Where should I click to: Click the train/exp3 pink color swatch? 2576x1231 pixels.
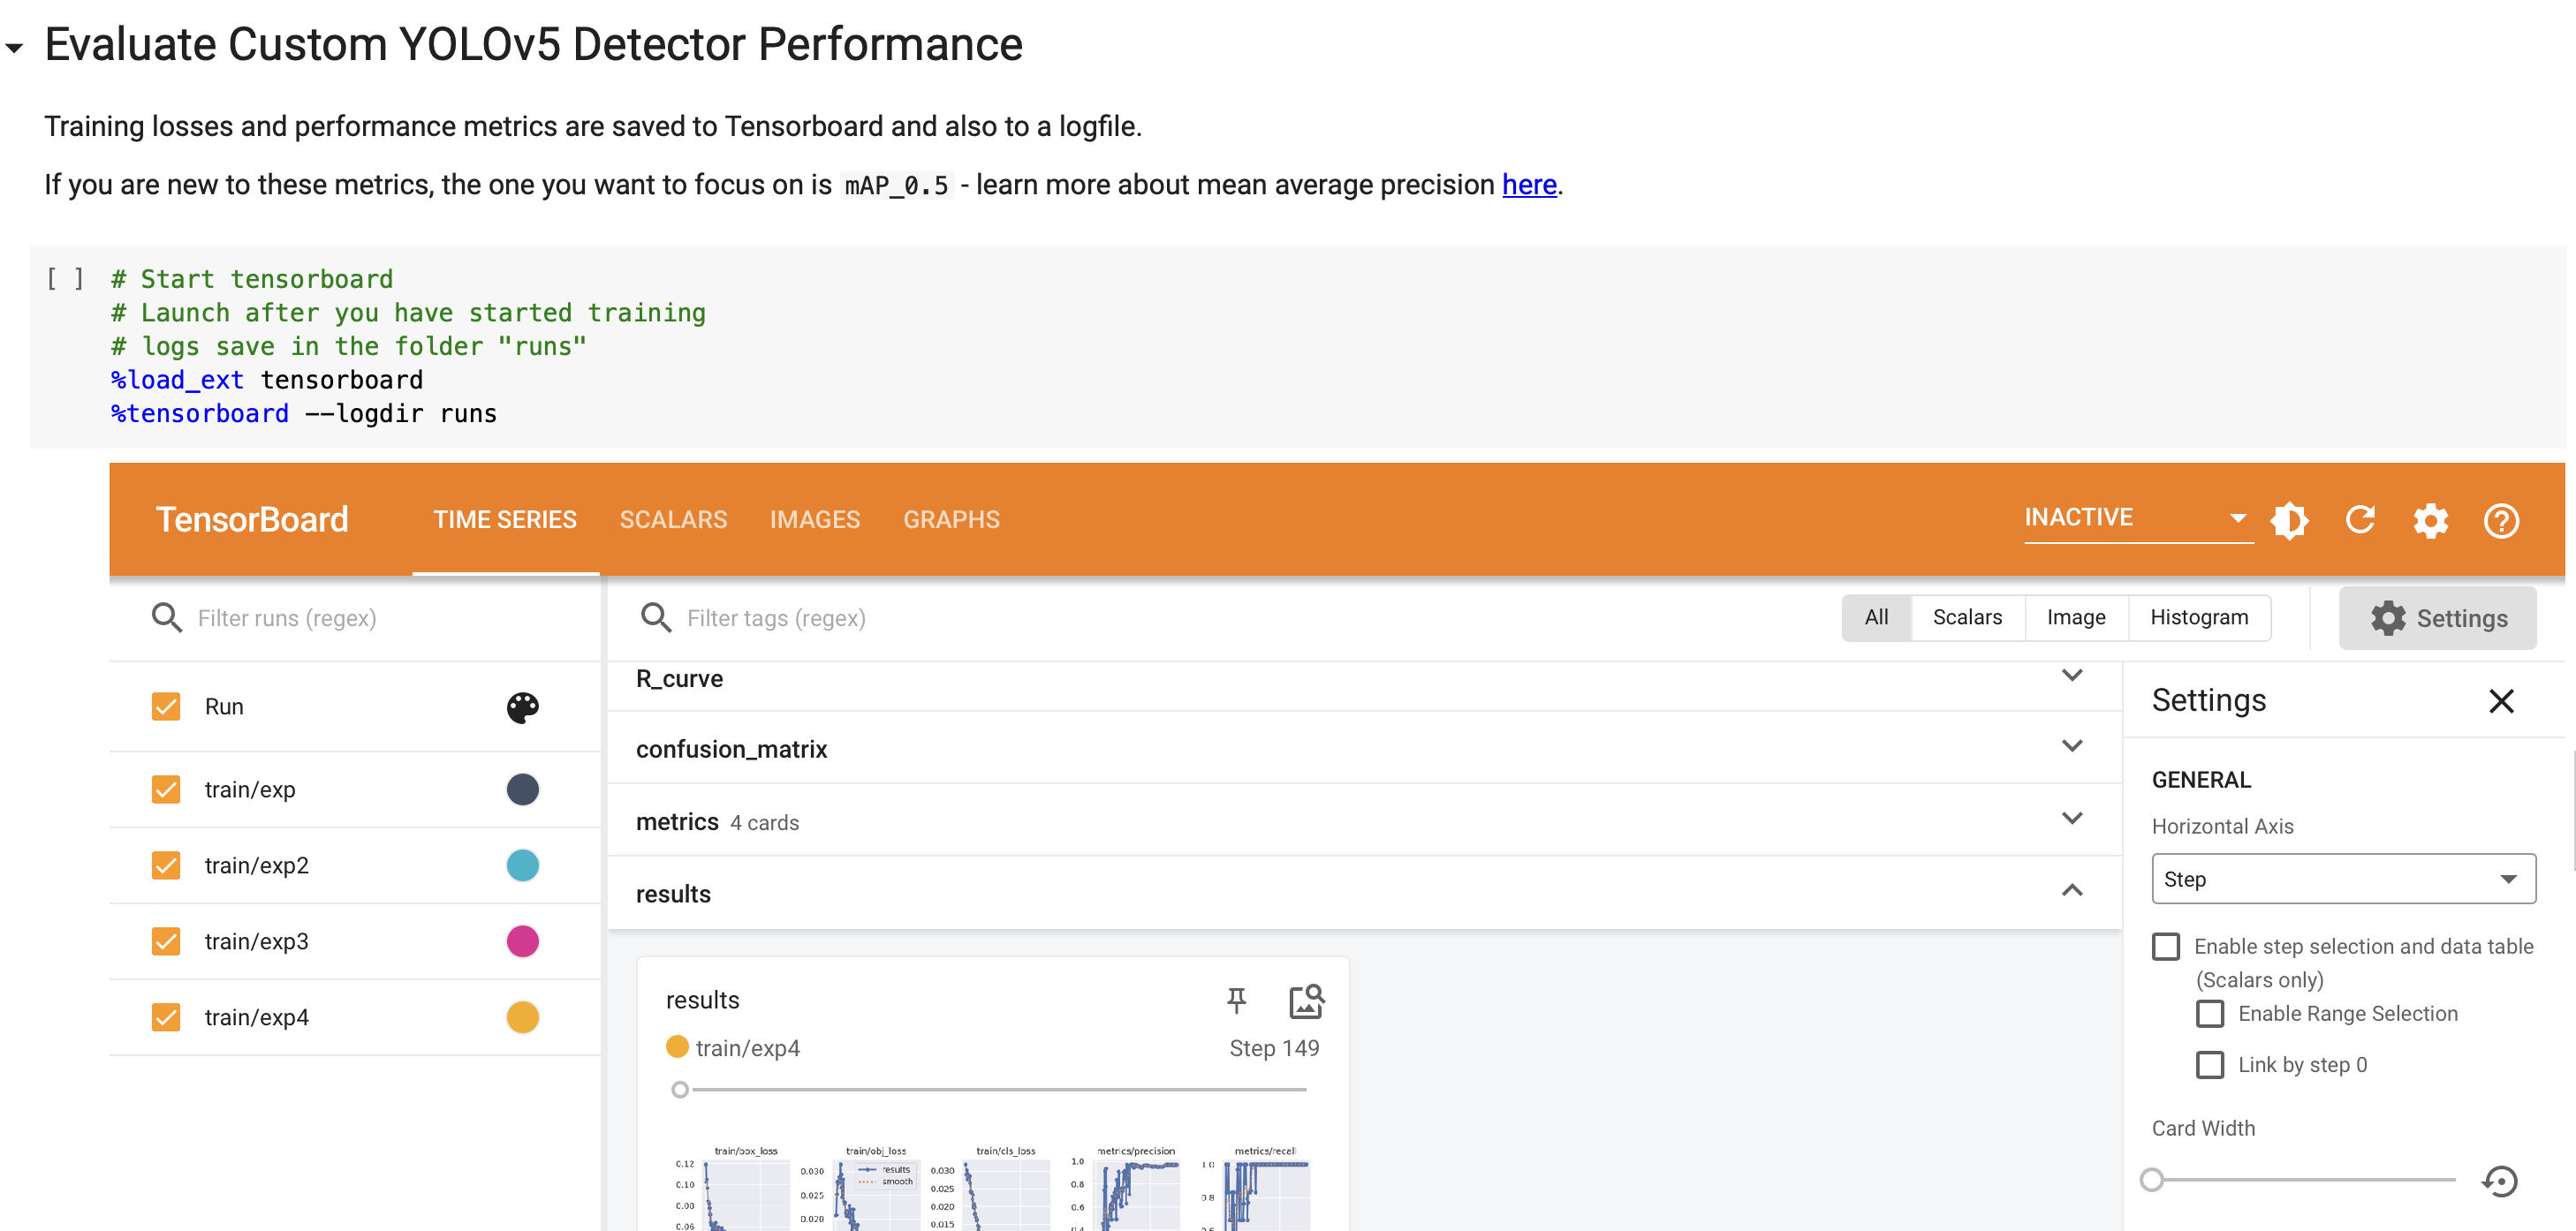tap(522, 941)
